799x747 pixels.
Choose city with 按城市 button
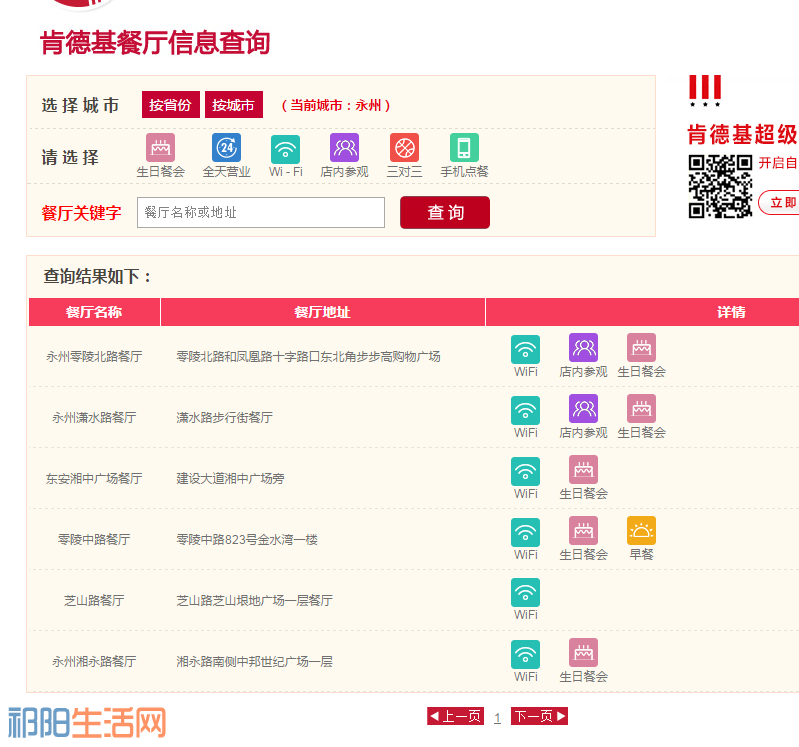(233, 104)
